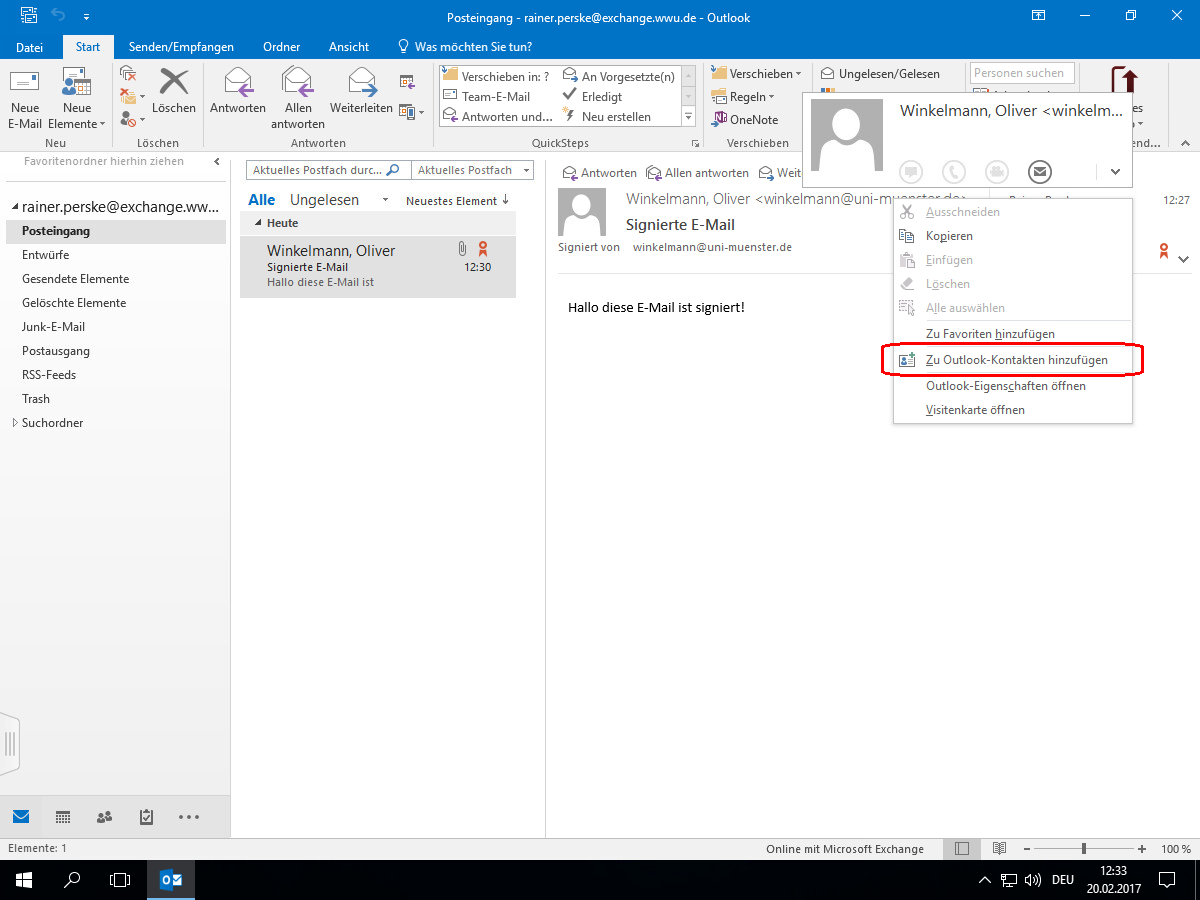This screenshot has height=900, width=1200.
Task: Open the calendar view in navigation bar
Action: click(63, 817)
